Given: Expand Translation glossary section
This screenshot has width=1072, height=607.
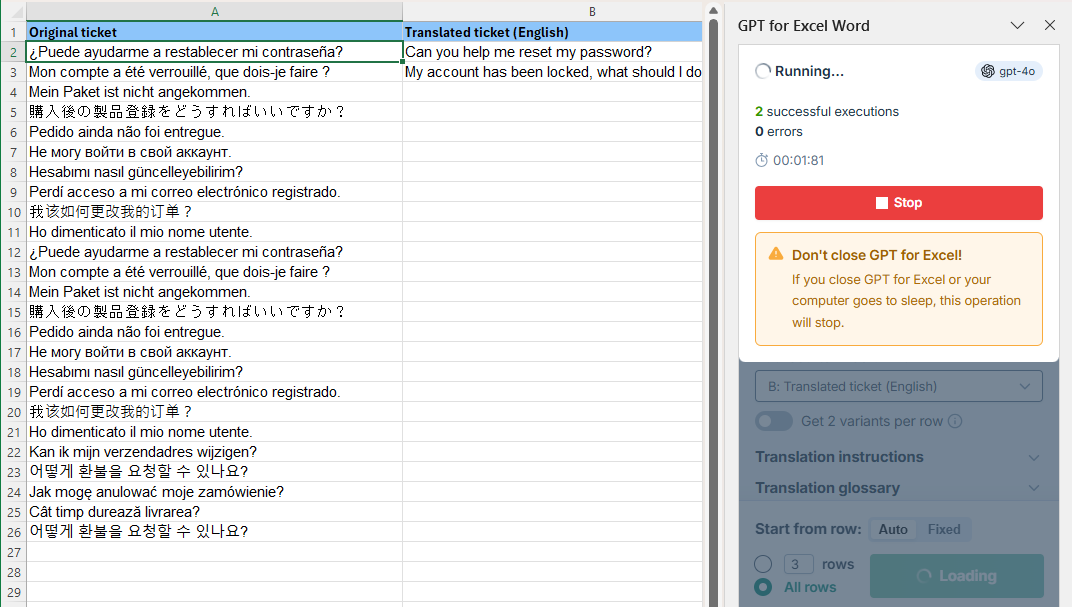Looking at the screenshot, I should click(898, 488).
